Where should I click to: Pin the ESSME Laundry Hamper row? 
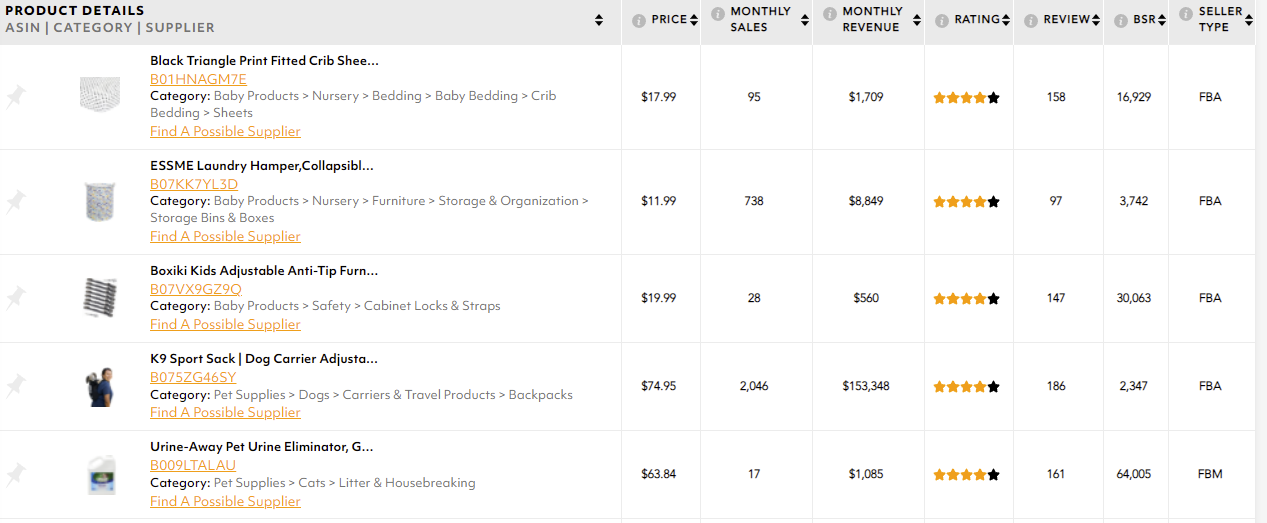16,202
